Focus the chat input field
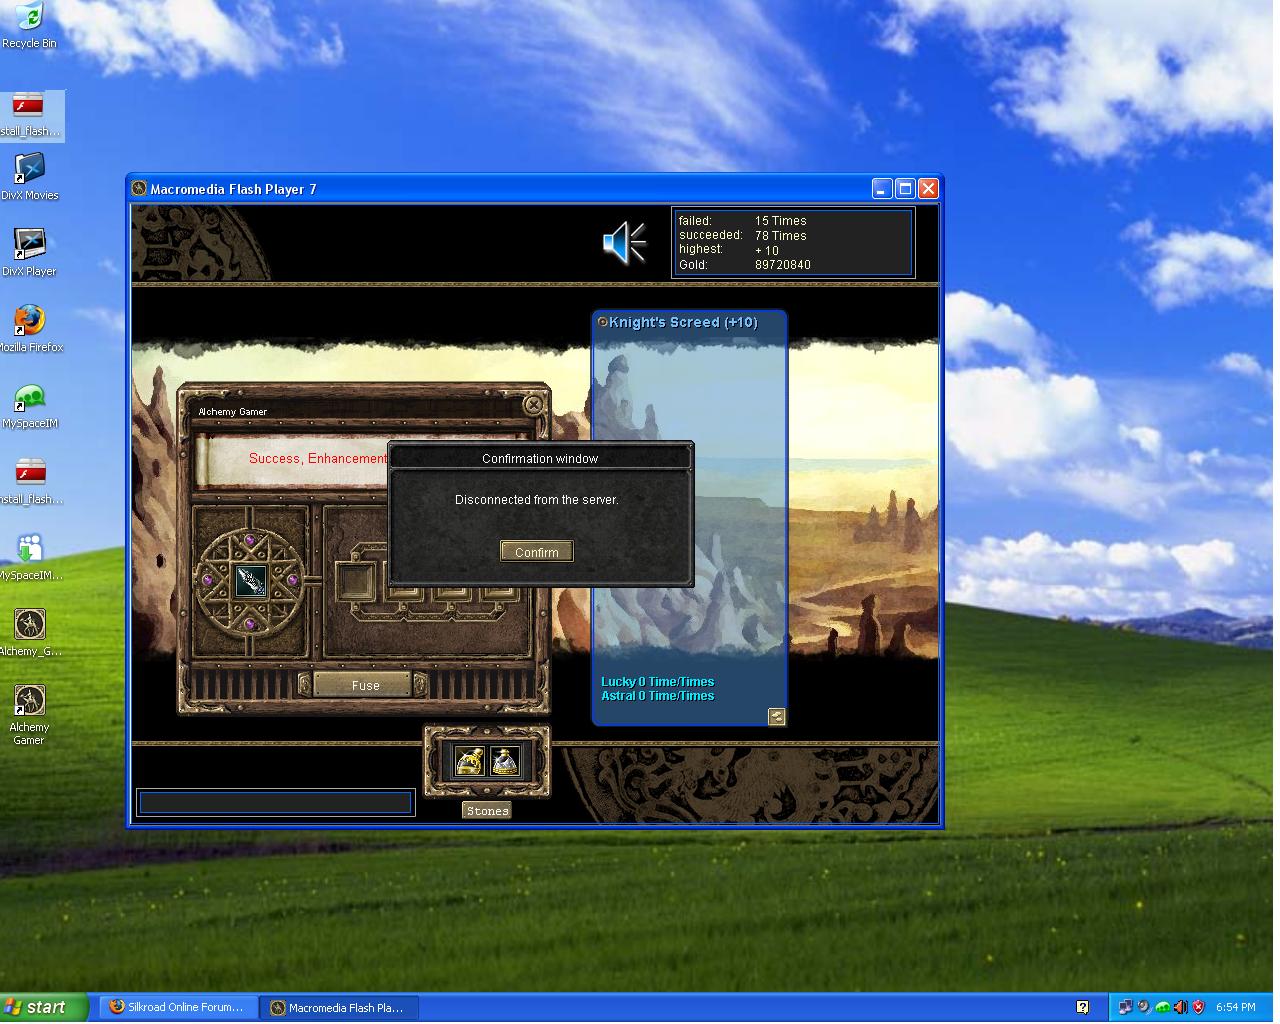The width and height of the screenshot is (1280, 1024). (x=275, y=803)
